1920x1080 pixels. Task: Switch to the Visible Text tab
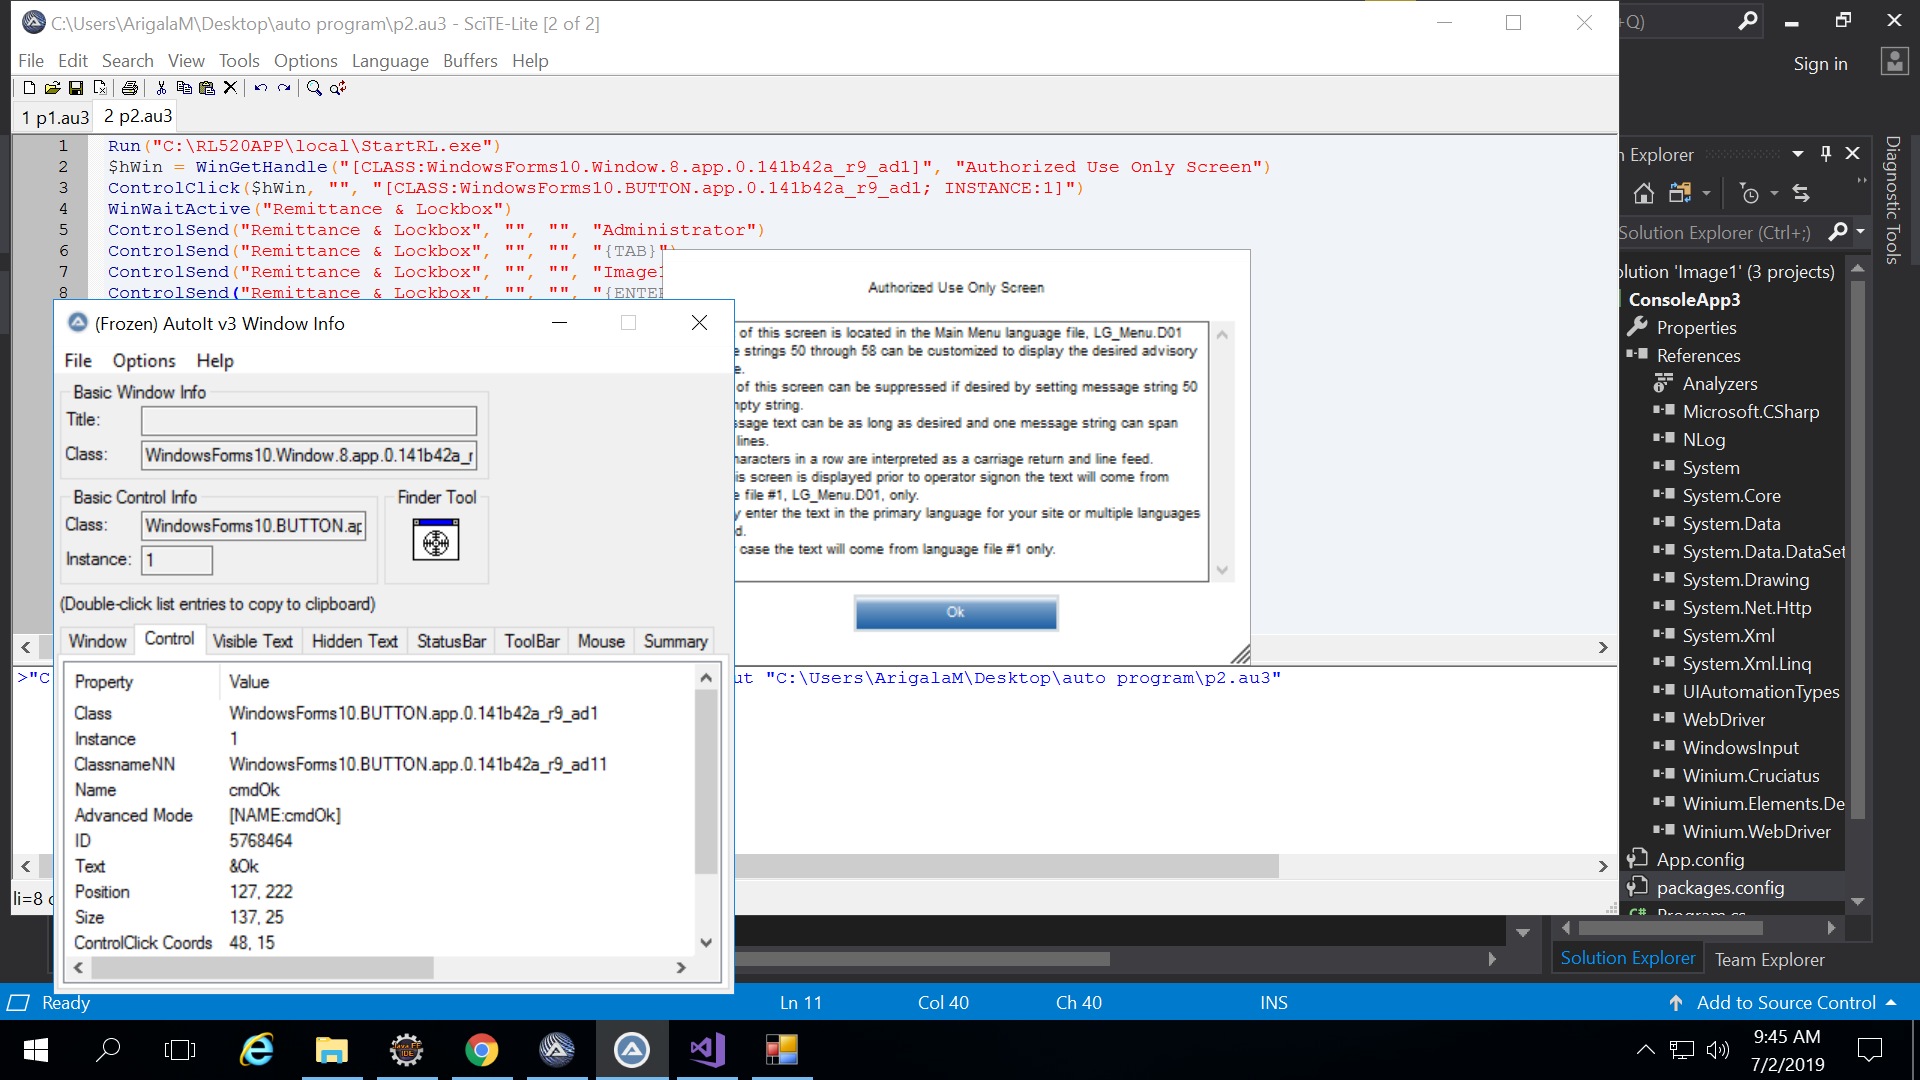pyautogui.click(x=252, y=641)
